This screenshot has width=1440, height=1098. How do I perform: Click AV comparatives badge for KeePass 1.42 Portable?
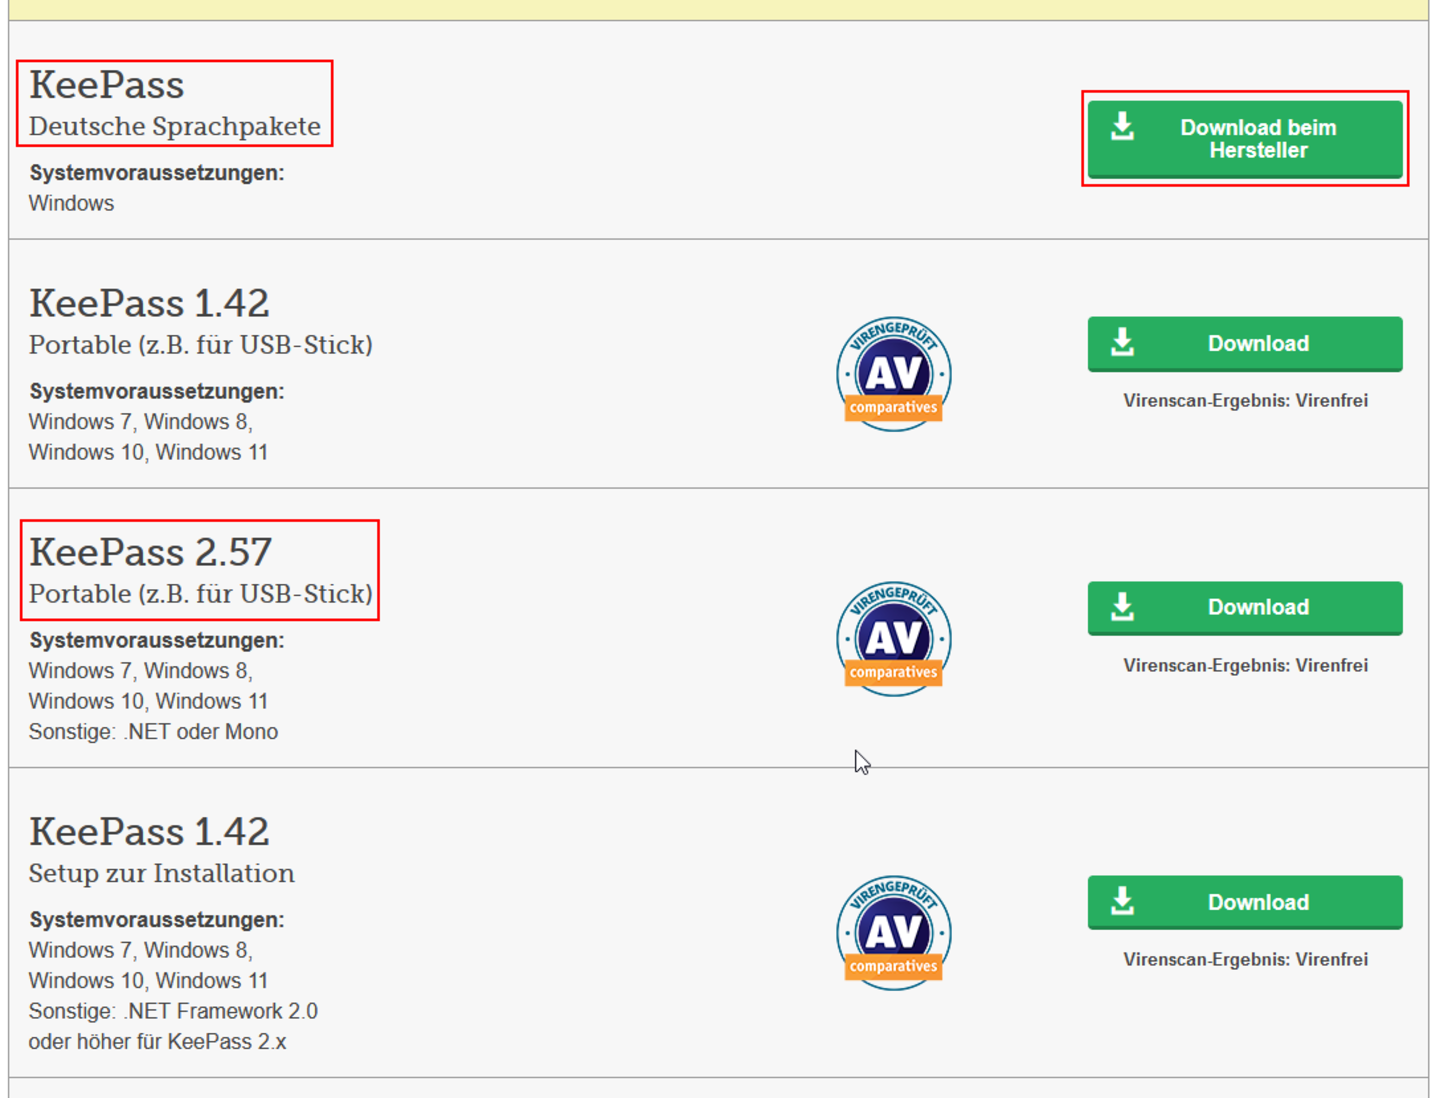click(894, 374)
